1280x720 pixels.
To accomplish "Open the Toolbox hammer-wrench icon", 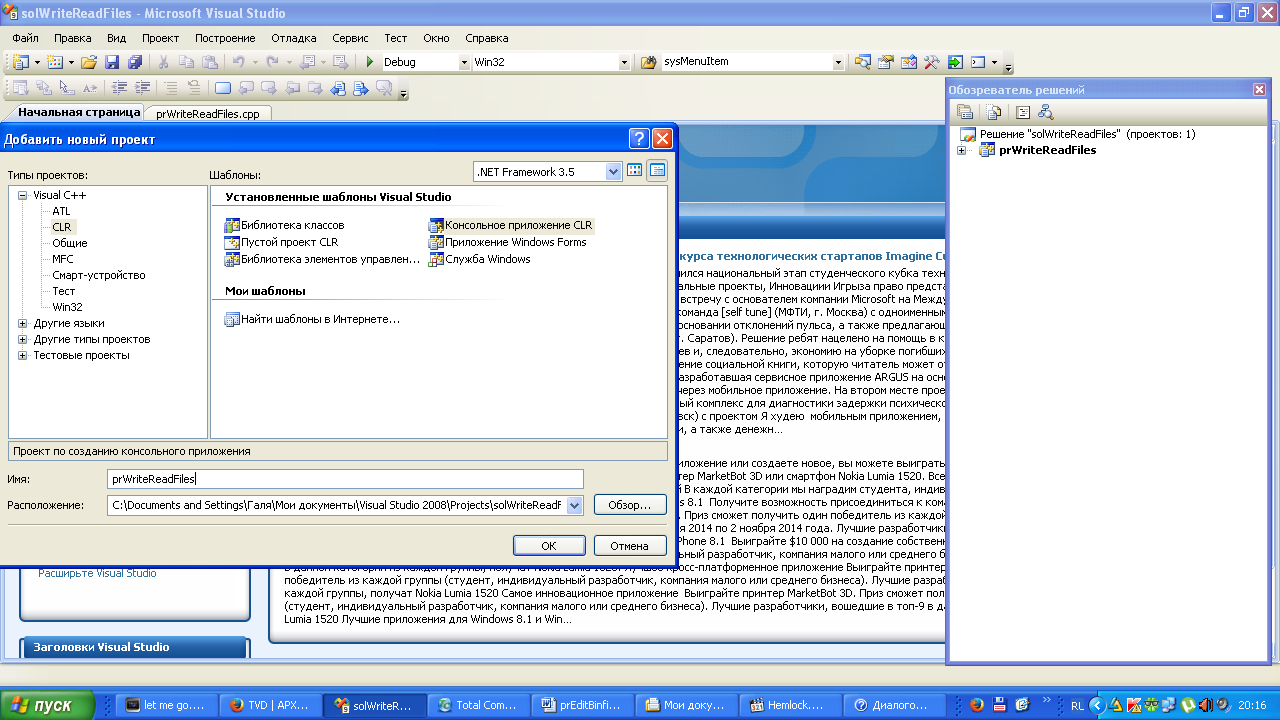I will (x=931, y=62).
